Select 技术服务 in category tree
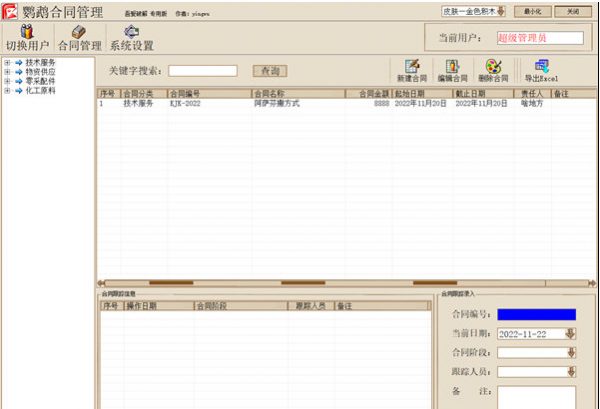 40,62
